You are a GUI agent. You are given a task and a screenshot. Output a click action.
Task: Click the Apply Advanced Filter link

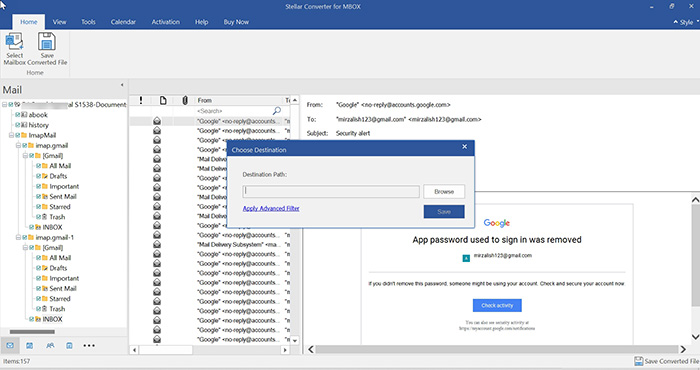[x=271, y=208]
